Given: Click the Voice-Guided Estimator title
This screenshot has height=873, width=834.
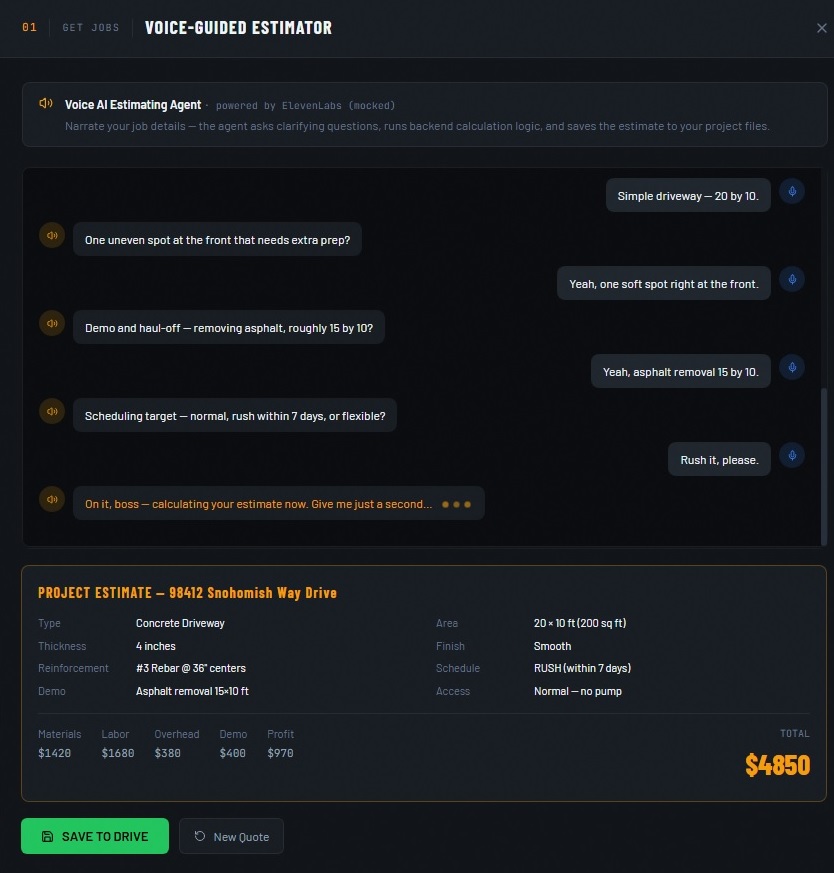Looking at the screenshot, I should click(238, 28).
